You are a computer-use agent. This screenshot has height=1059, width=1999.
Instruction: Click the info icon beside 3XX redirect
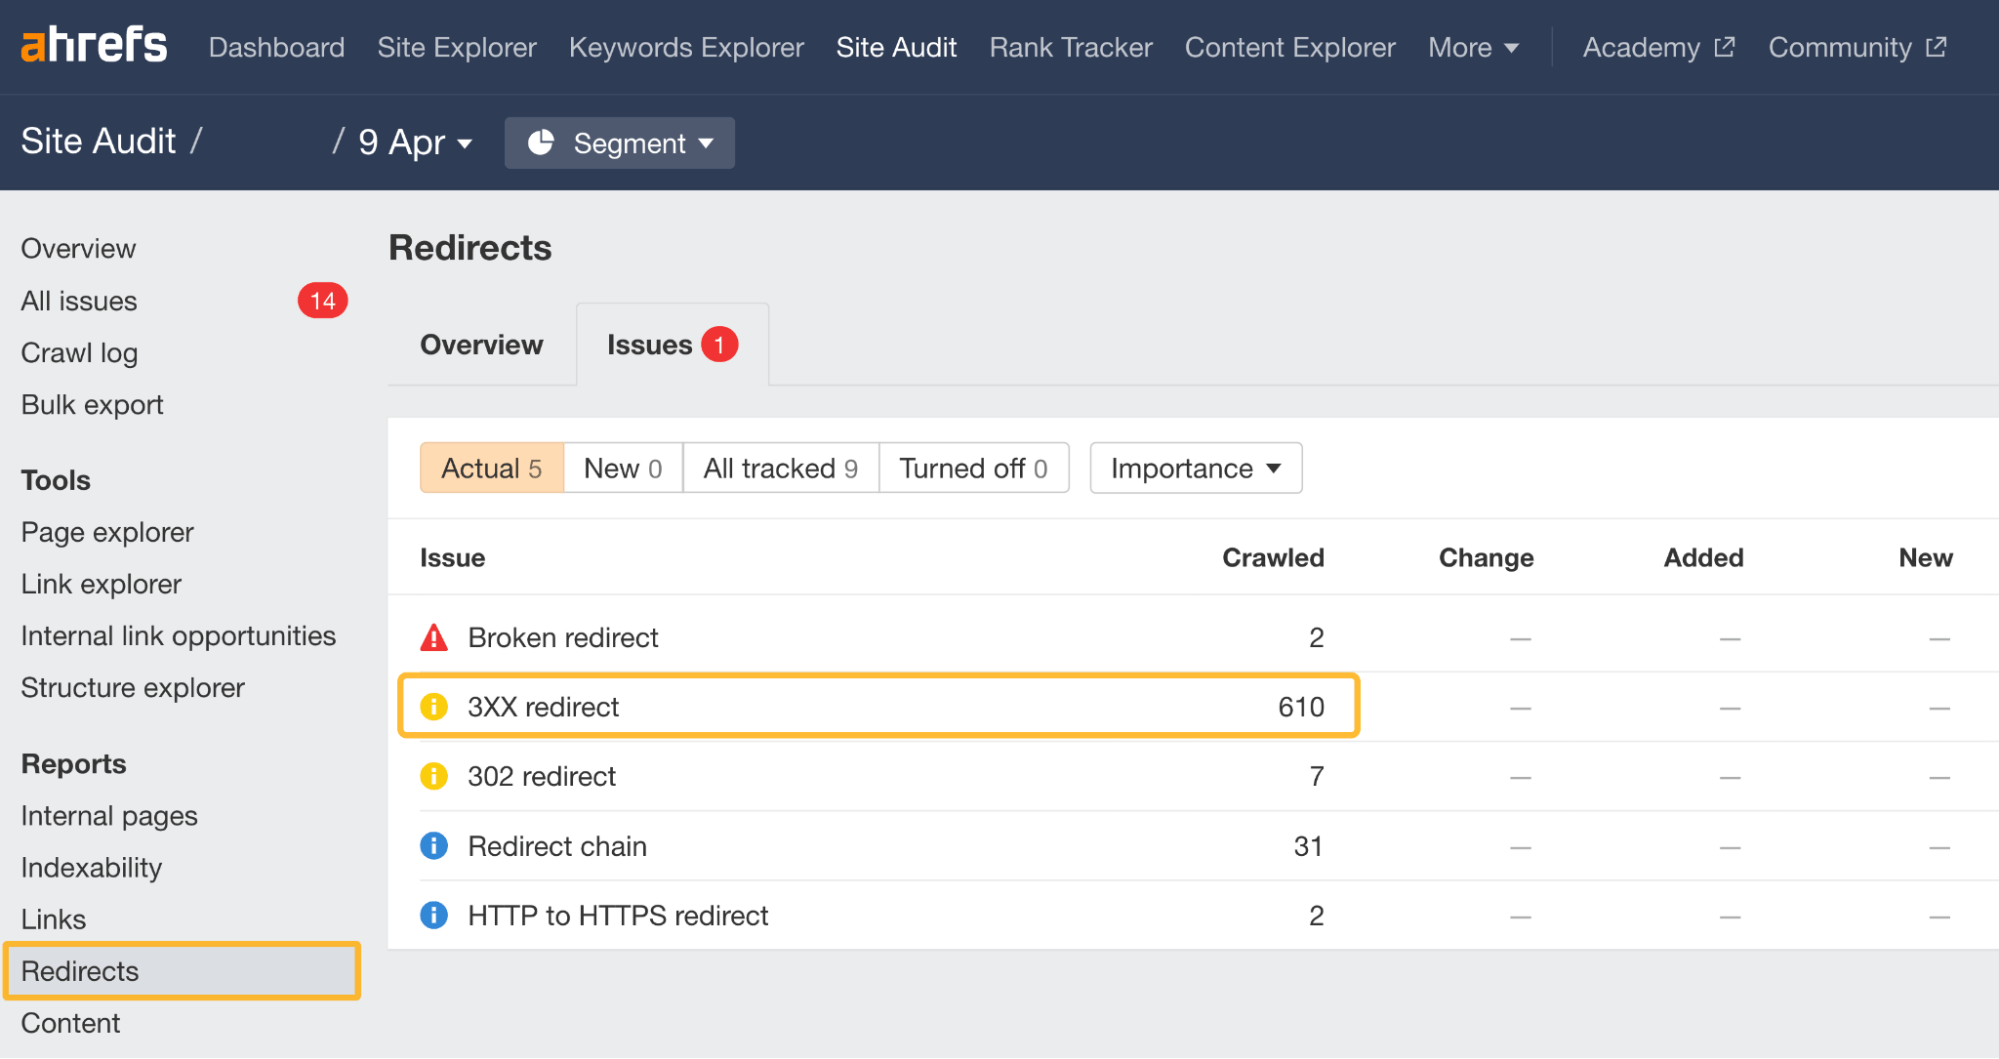[433, 706]
